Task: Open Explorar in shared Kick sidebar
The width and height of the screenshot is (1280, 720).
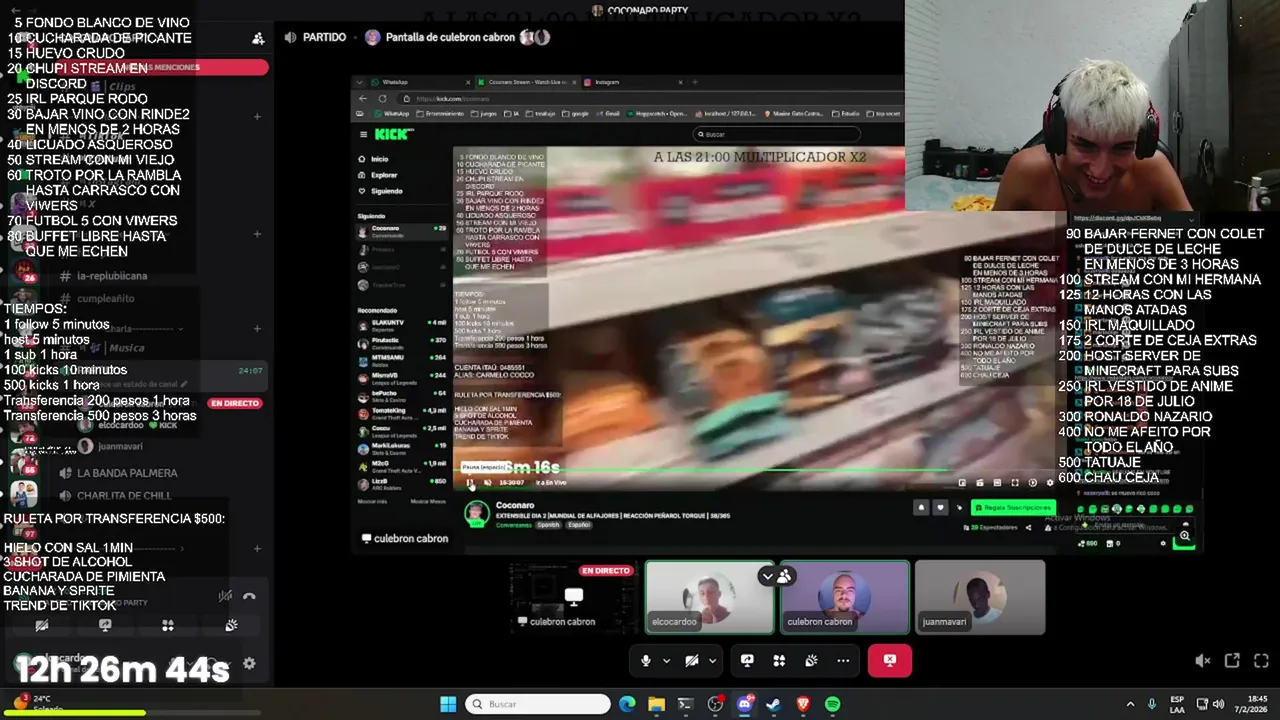Action: [x=383, y=175]
